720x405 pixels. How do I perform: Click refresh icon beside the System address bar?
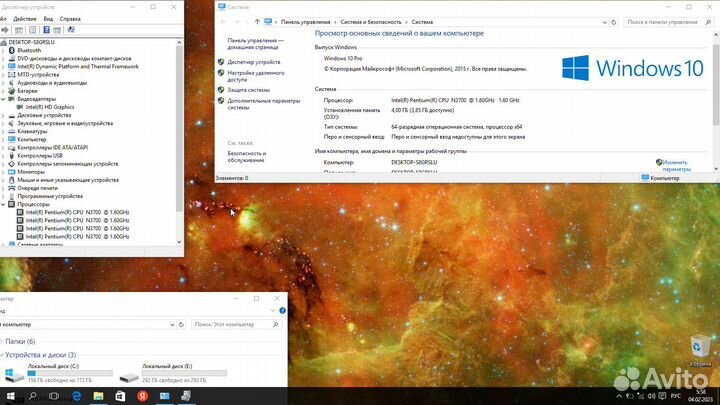pos(613,22)
